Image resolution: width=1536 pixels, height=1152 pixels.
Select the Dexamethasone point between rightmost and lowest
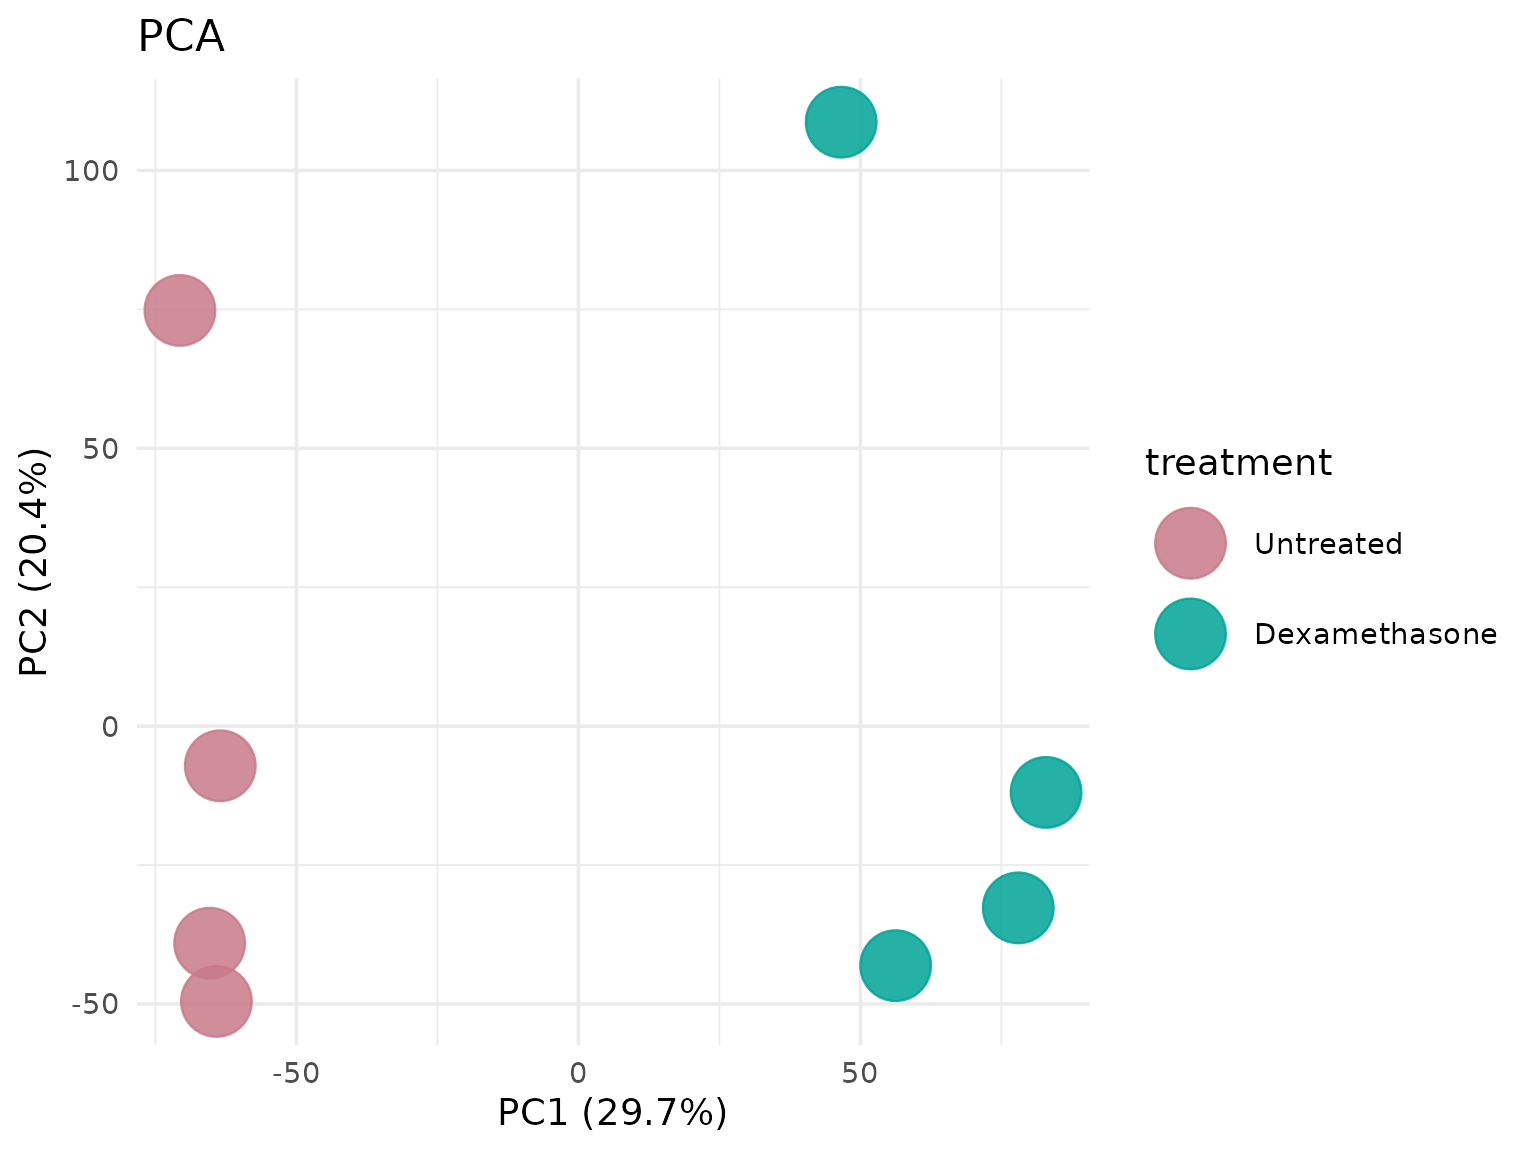pos(1018,907)
